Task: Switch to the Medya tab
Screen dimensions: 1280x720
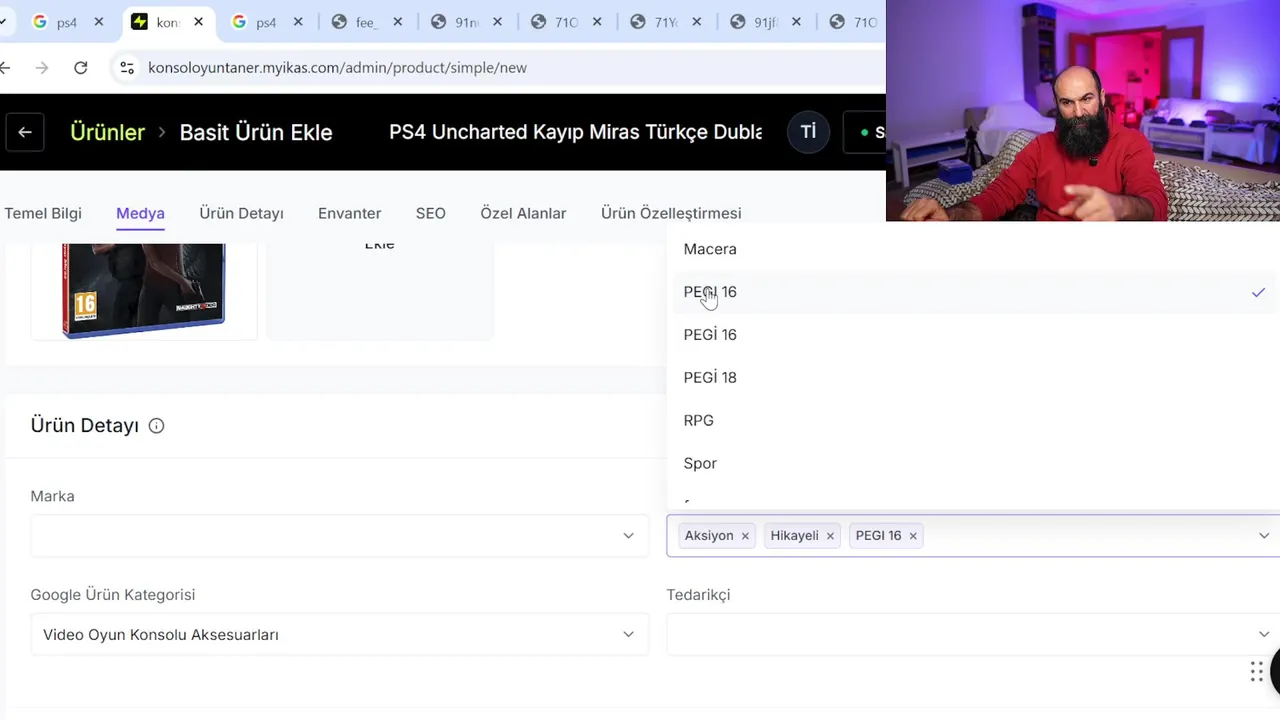Action: (x=140, y=213)
